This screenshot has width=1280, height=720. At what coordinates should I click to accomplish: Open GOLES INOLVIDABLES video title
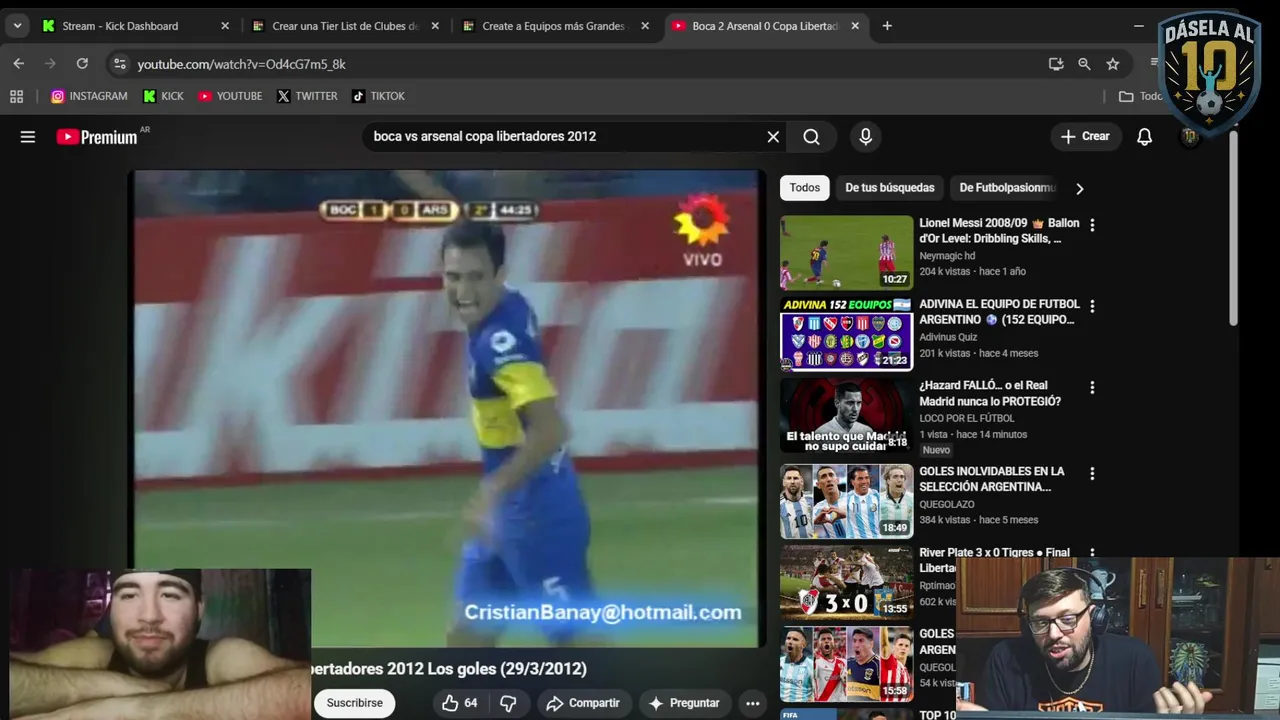992,479
